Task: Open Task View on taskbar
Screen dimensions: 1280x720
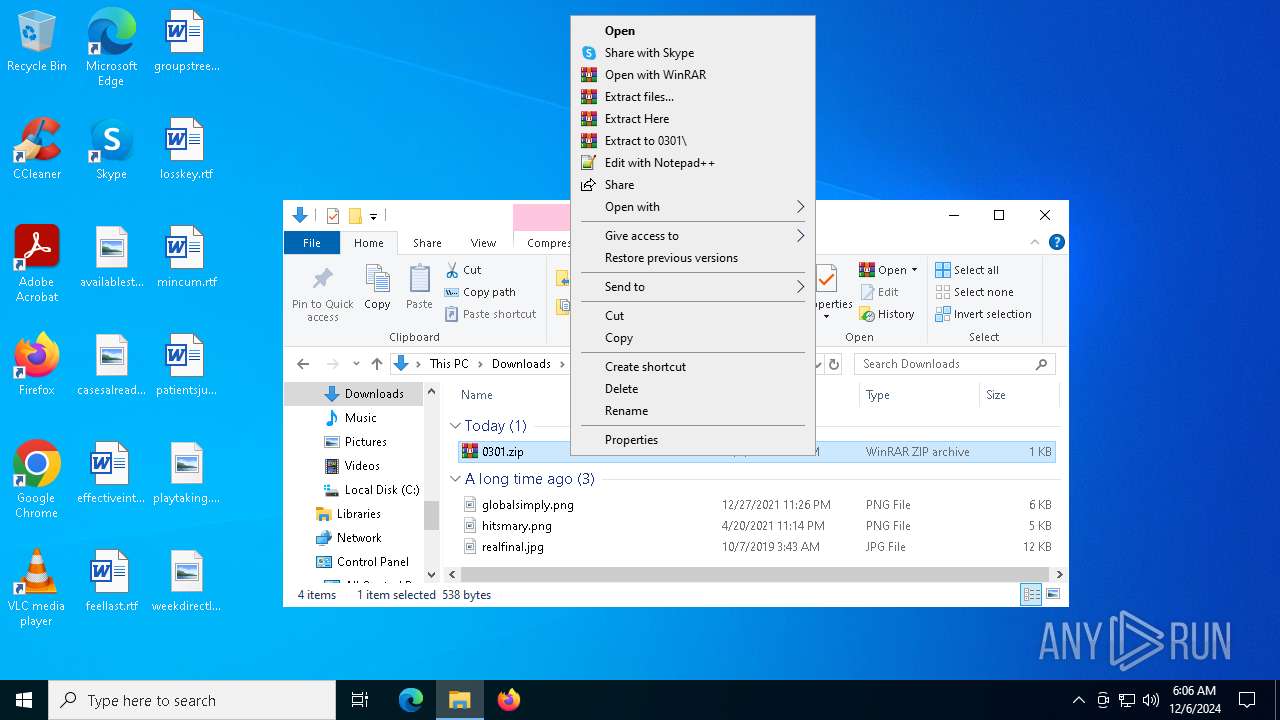Action: pos(360,700)
